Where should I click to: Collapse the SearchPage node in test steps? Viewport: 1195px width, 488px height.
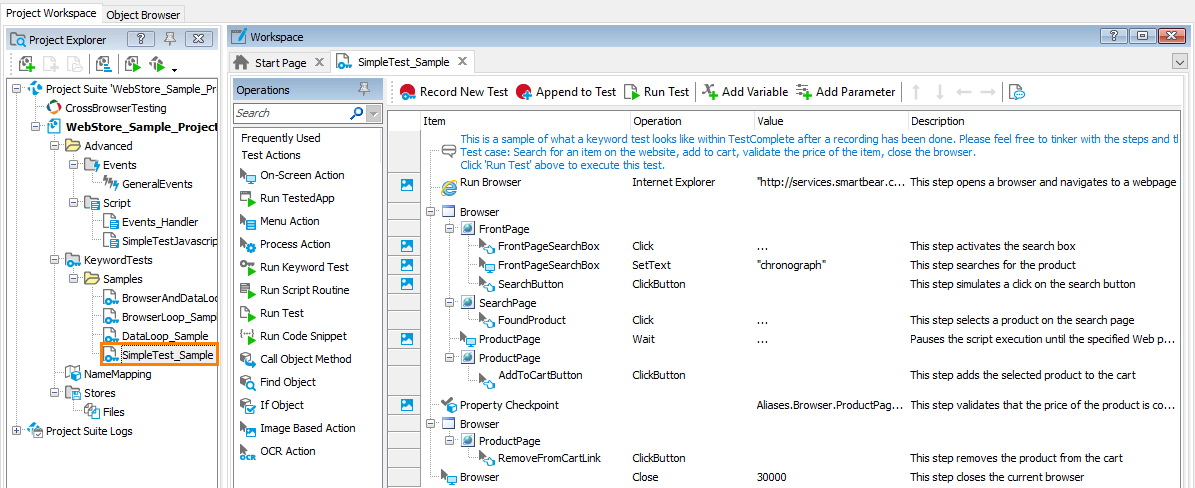coord(450,303)
